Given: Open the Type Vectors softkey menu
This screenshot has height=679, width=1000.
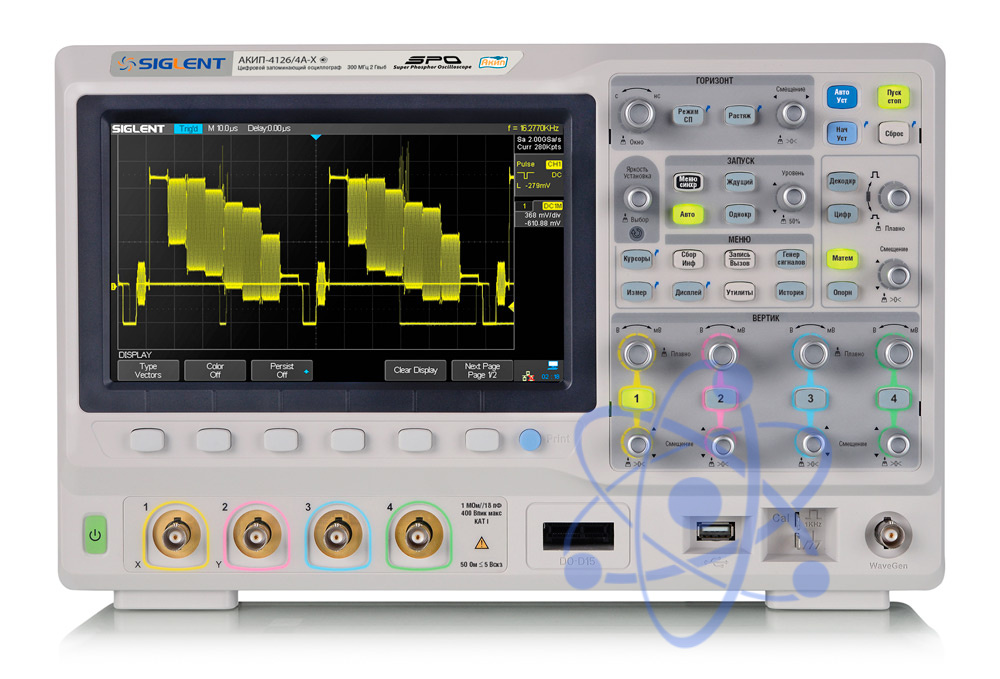Looking at the screenshot, I should (x=148, y=370).
